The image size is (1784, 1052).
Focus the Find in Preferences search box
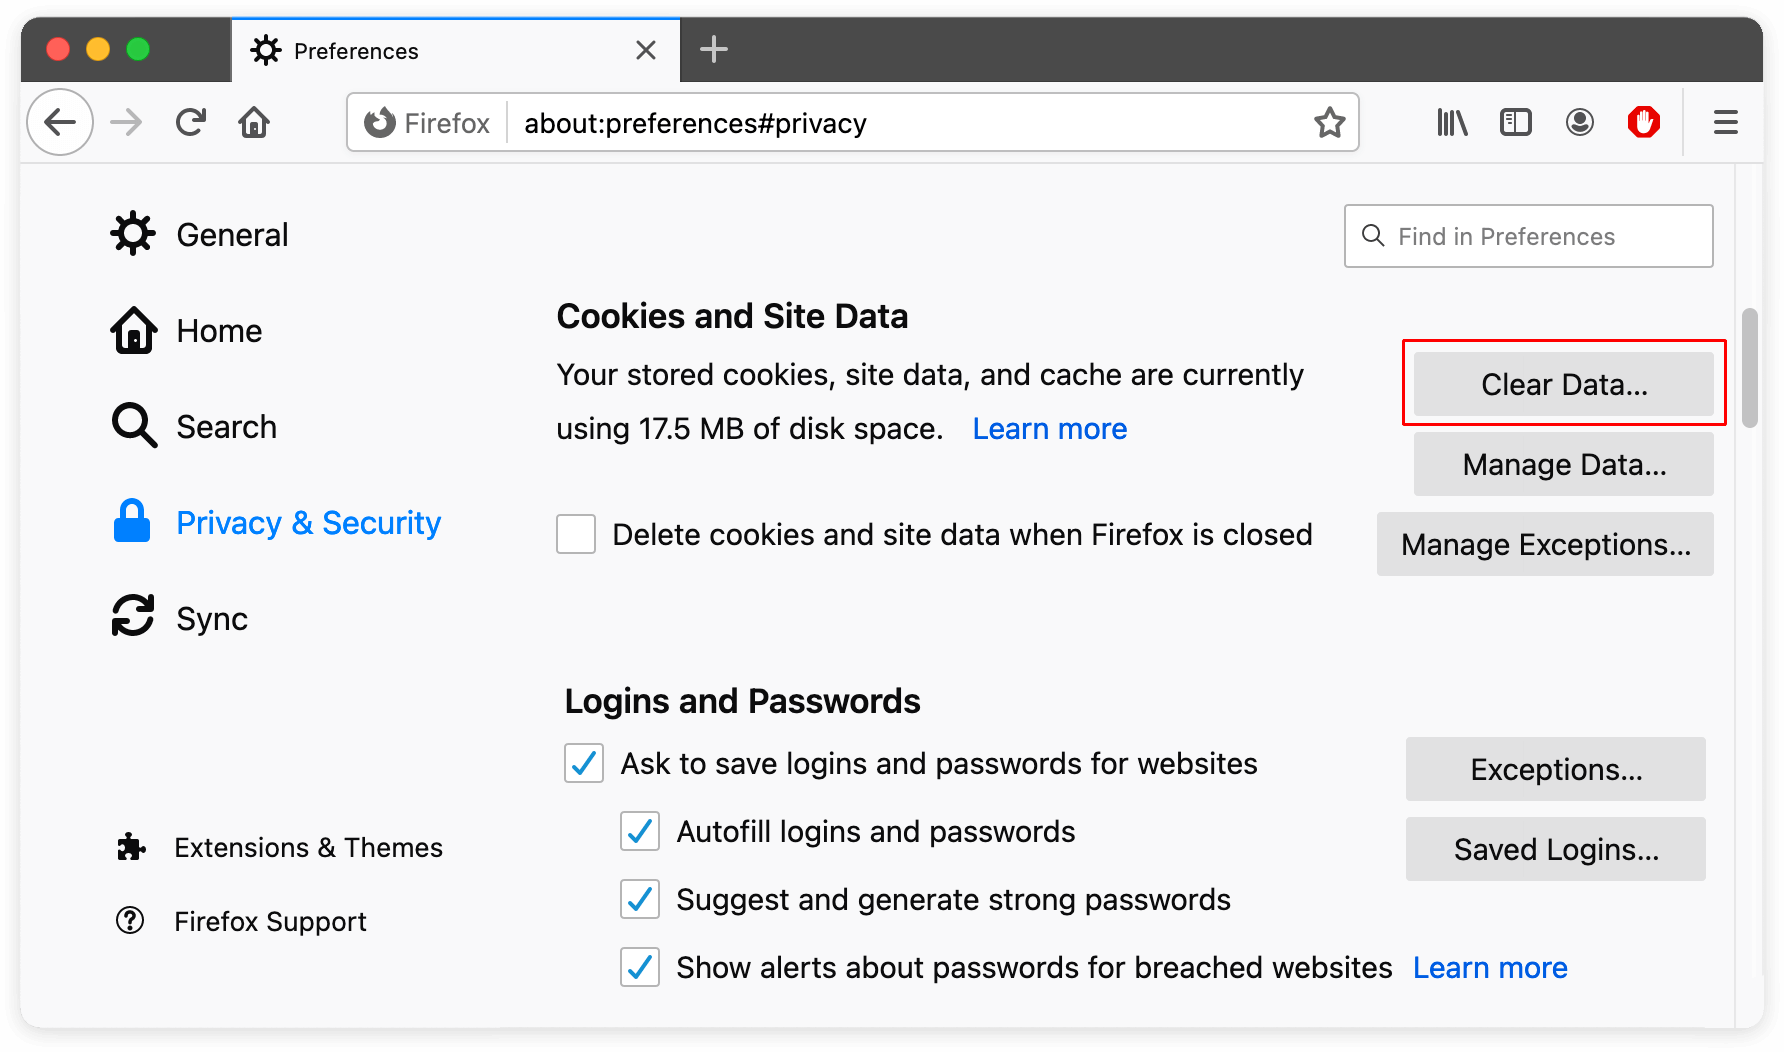1529,236
